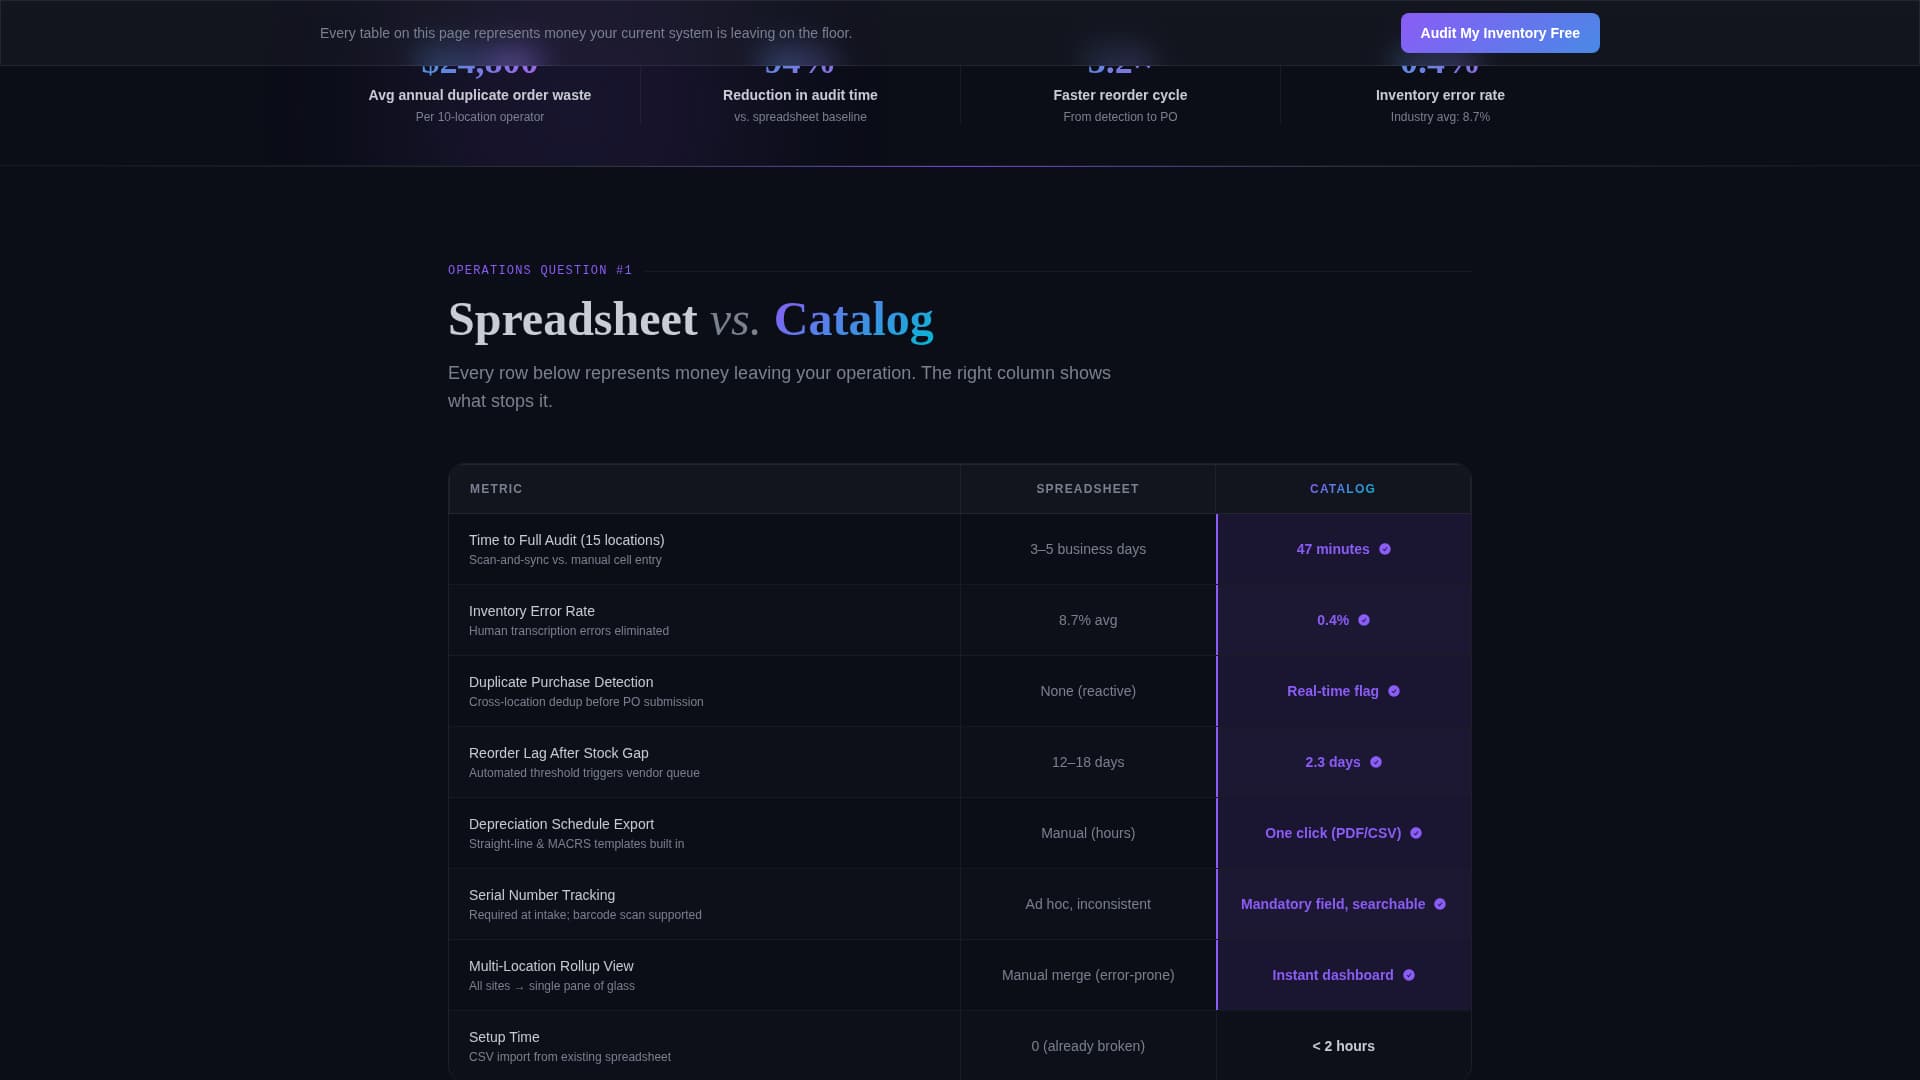Image resolution: width=1920 pixels, height=1080 pixels.
Task: Click the '3–5 business days' spreadsheet cell
Action: pyautogui.click(x=1088, y=549)
